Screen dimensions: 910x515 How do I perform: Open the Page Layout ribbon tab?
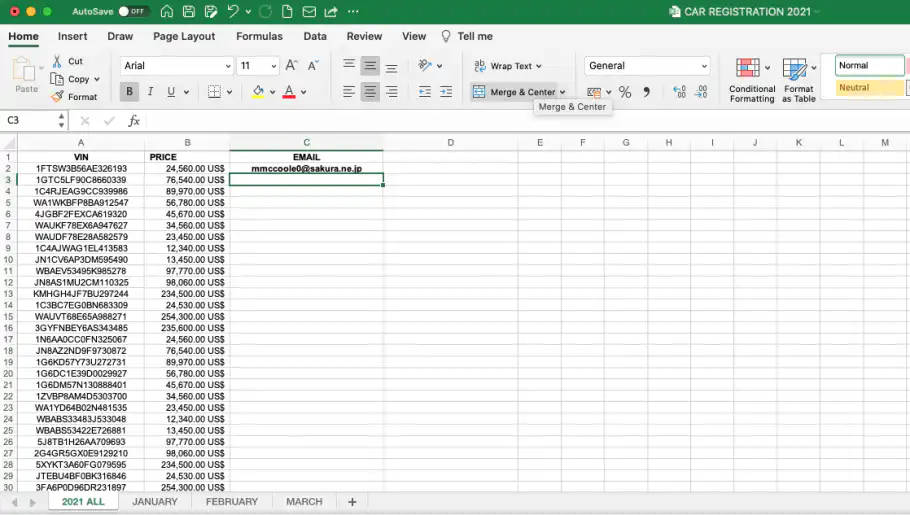184,36
